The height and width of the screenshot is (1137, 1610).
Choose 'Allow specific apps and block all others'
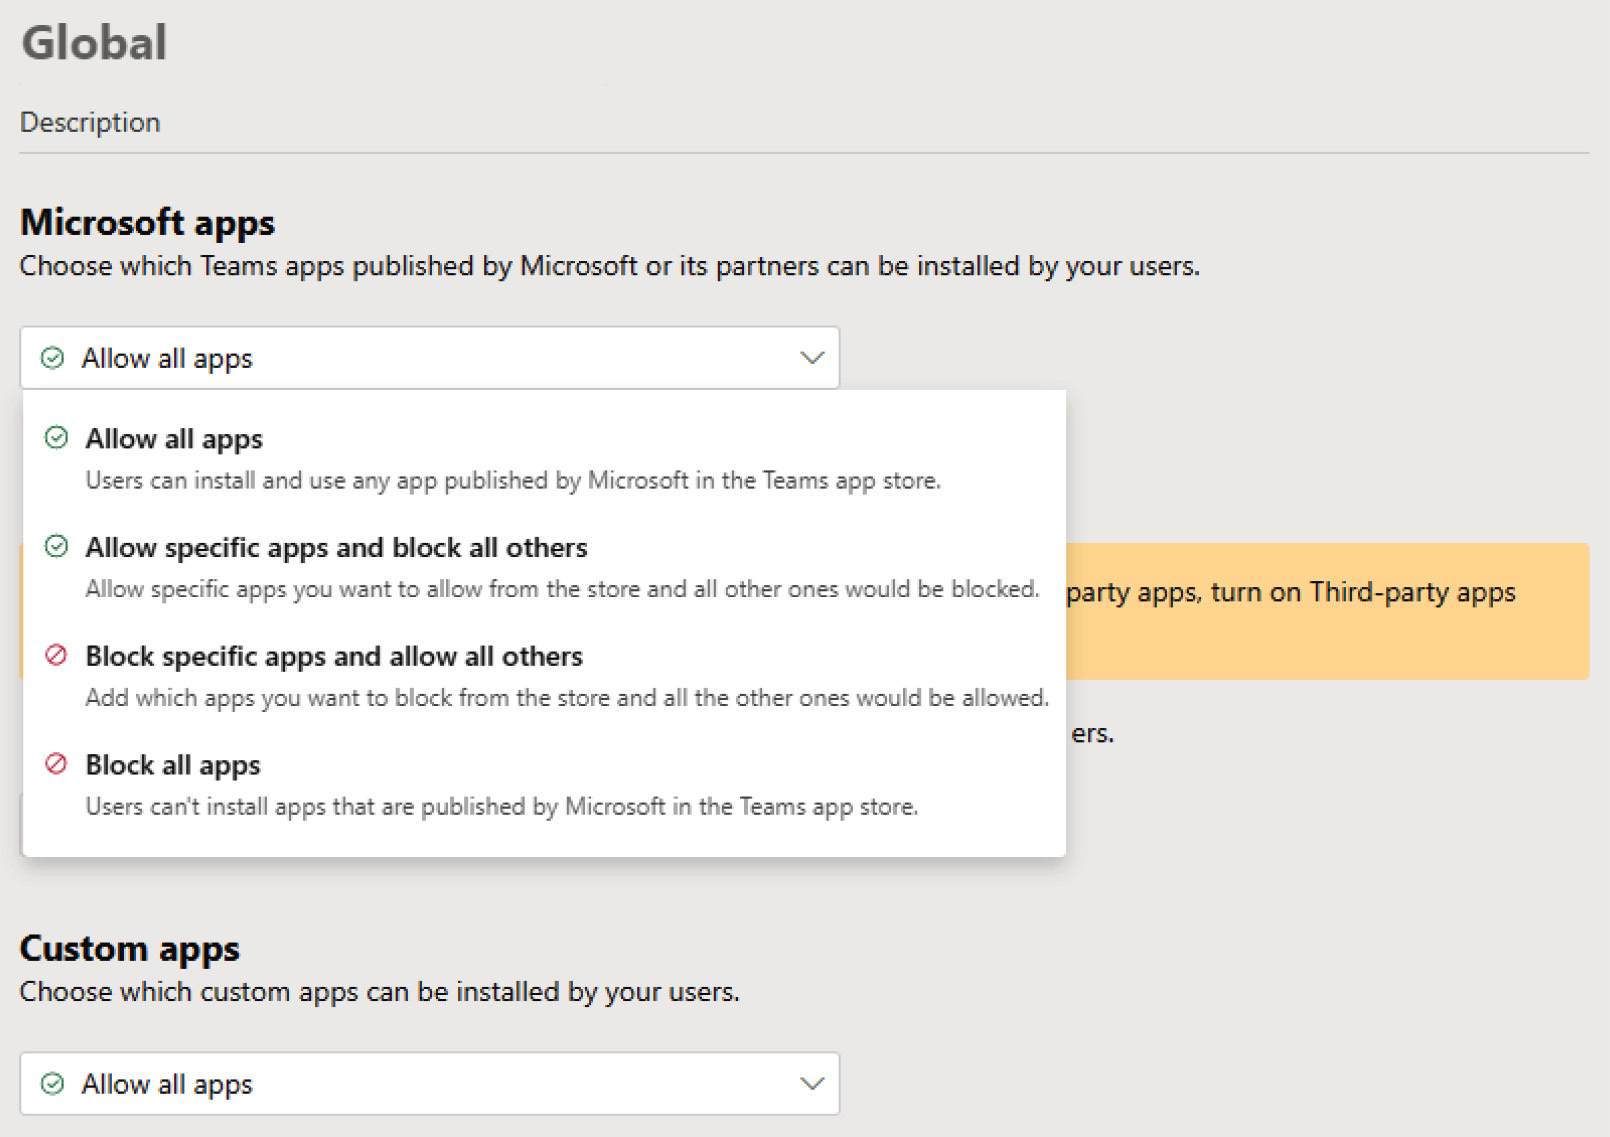[x=544, y=567]
